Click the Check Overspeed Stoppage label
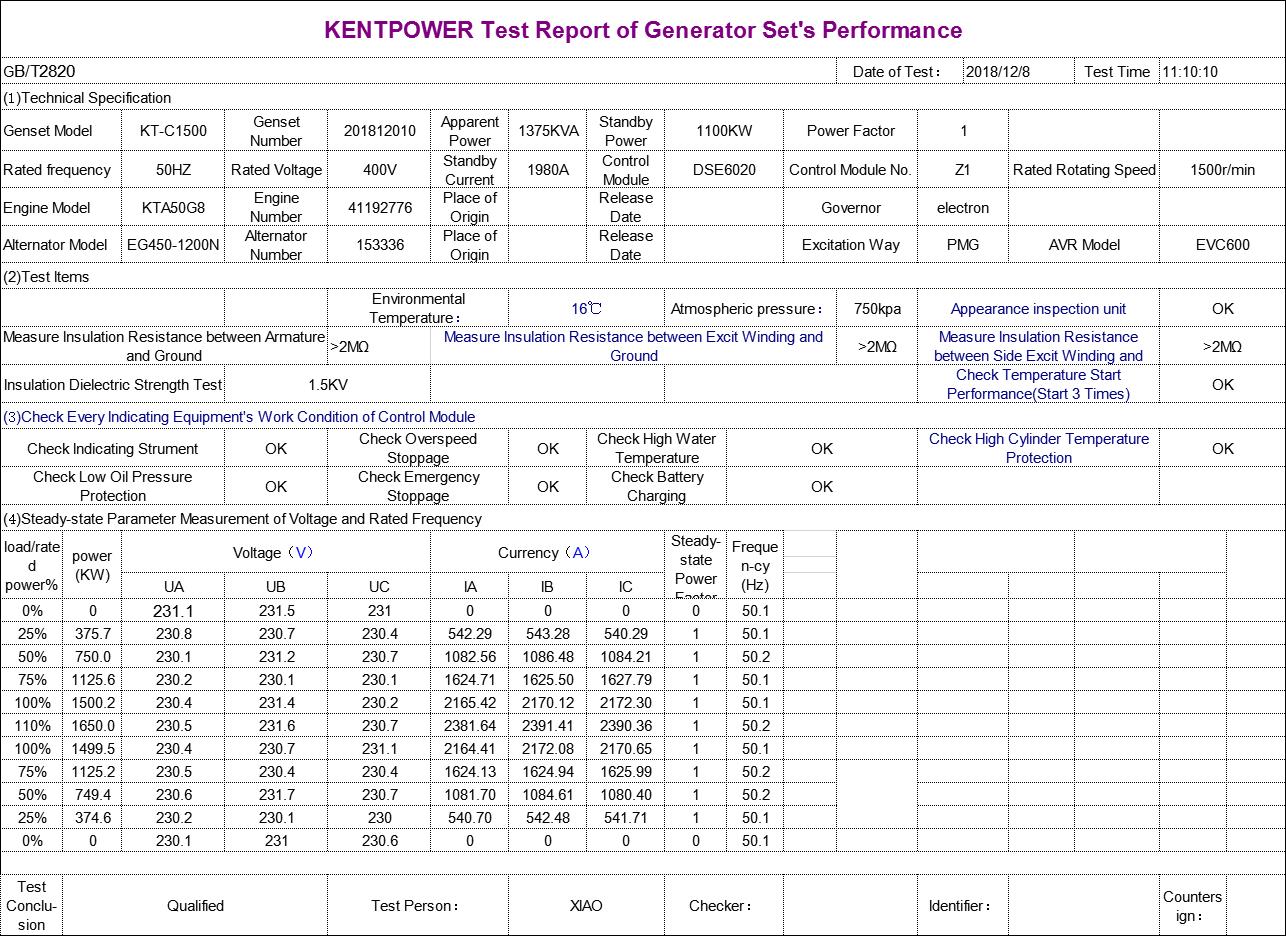This screenshot has width=1286, height=936. point(418,448)
